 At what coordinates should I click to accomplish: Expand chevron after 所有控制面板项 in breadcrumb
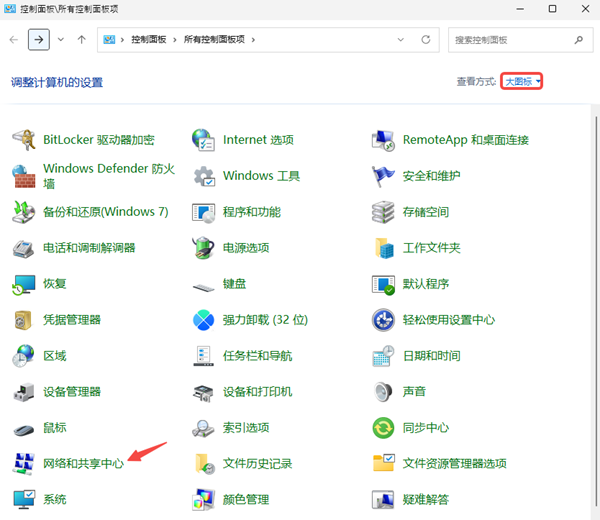(253, 40)
